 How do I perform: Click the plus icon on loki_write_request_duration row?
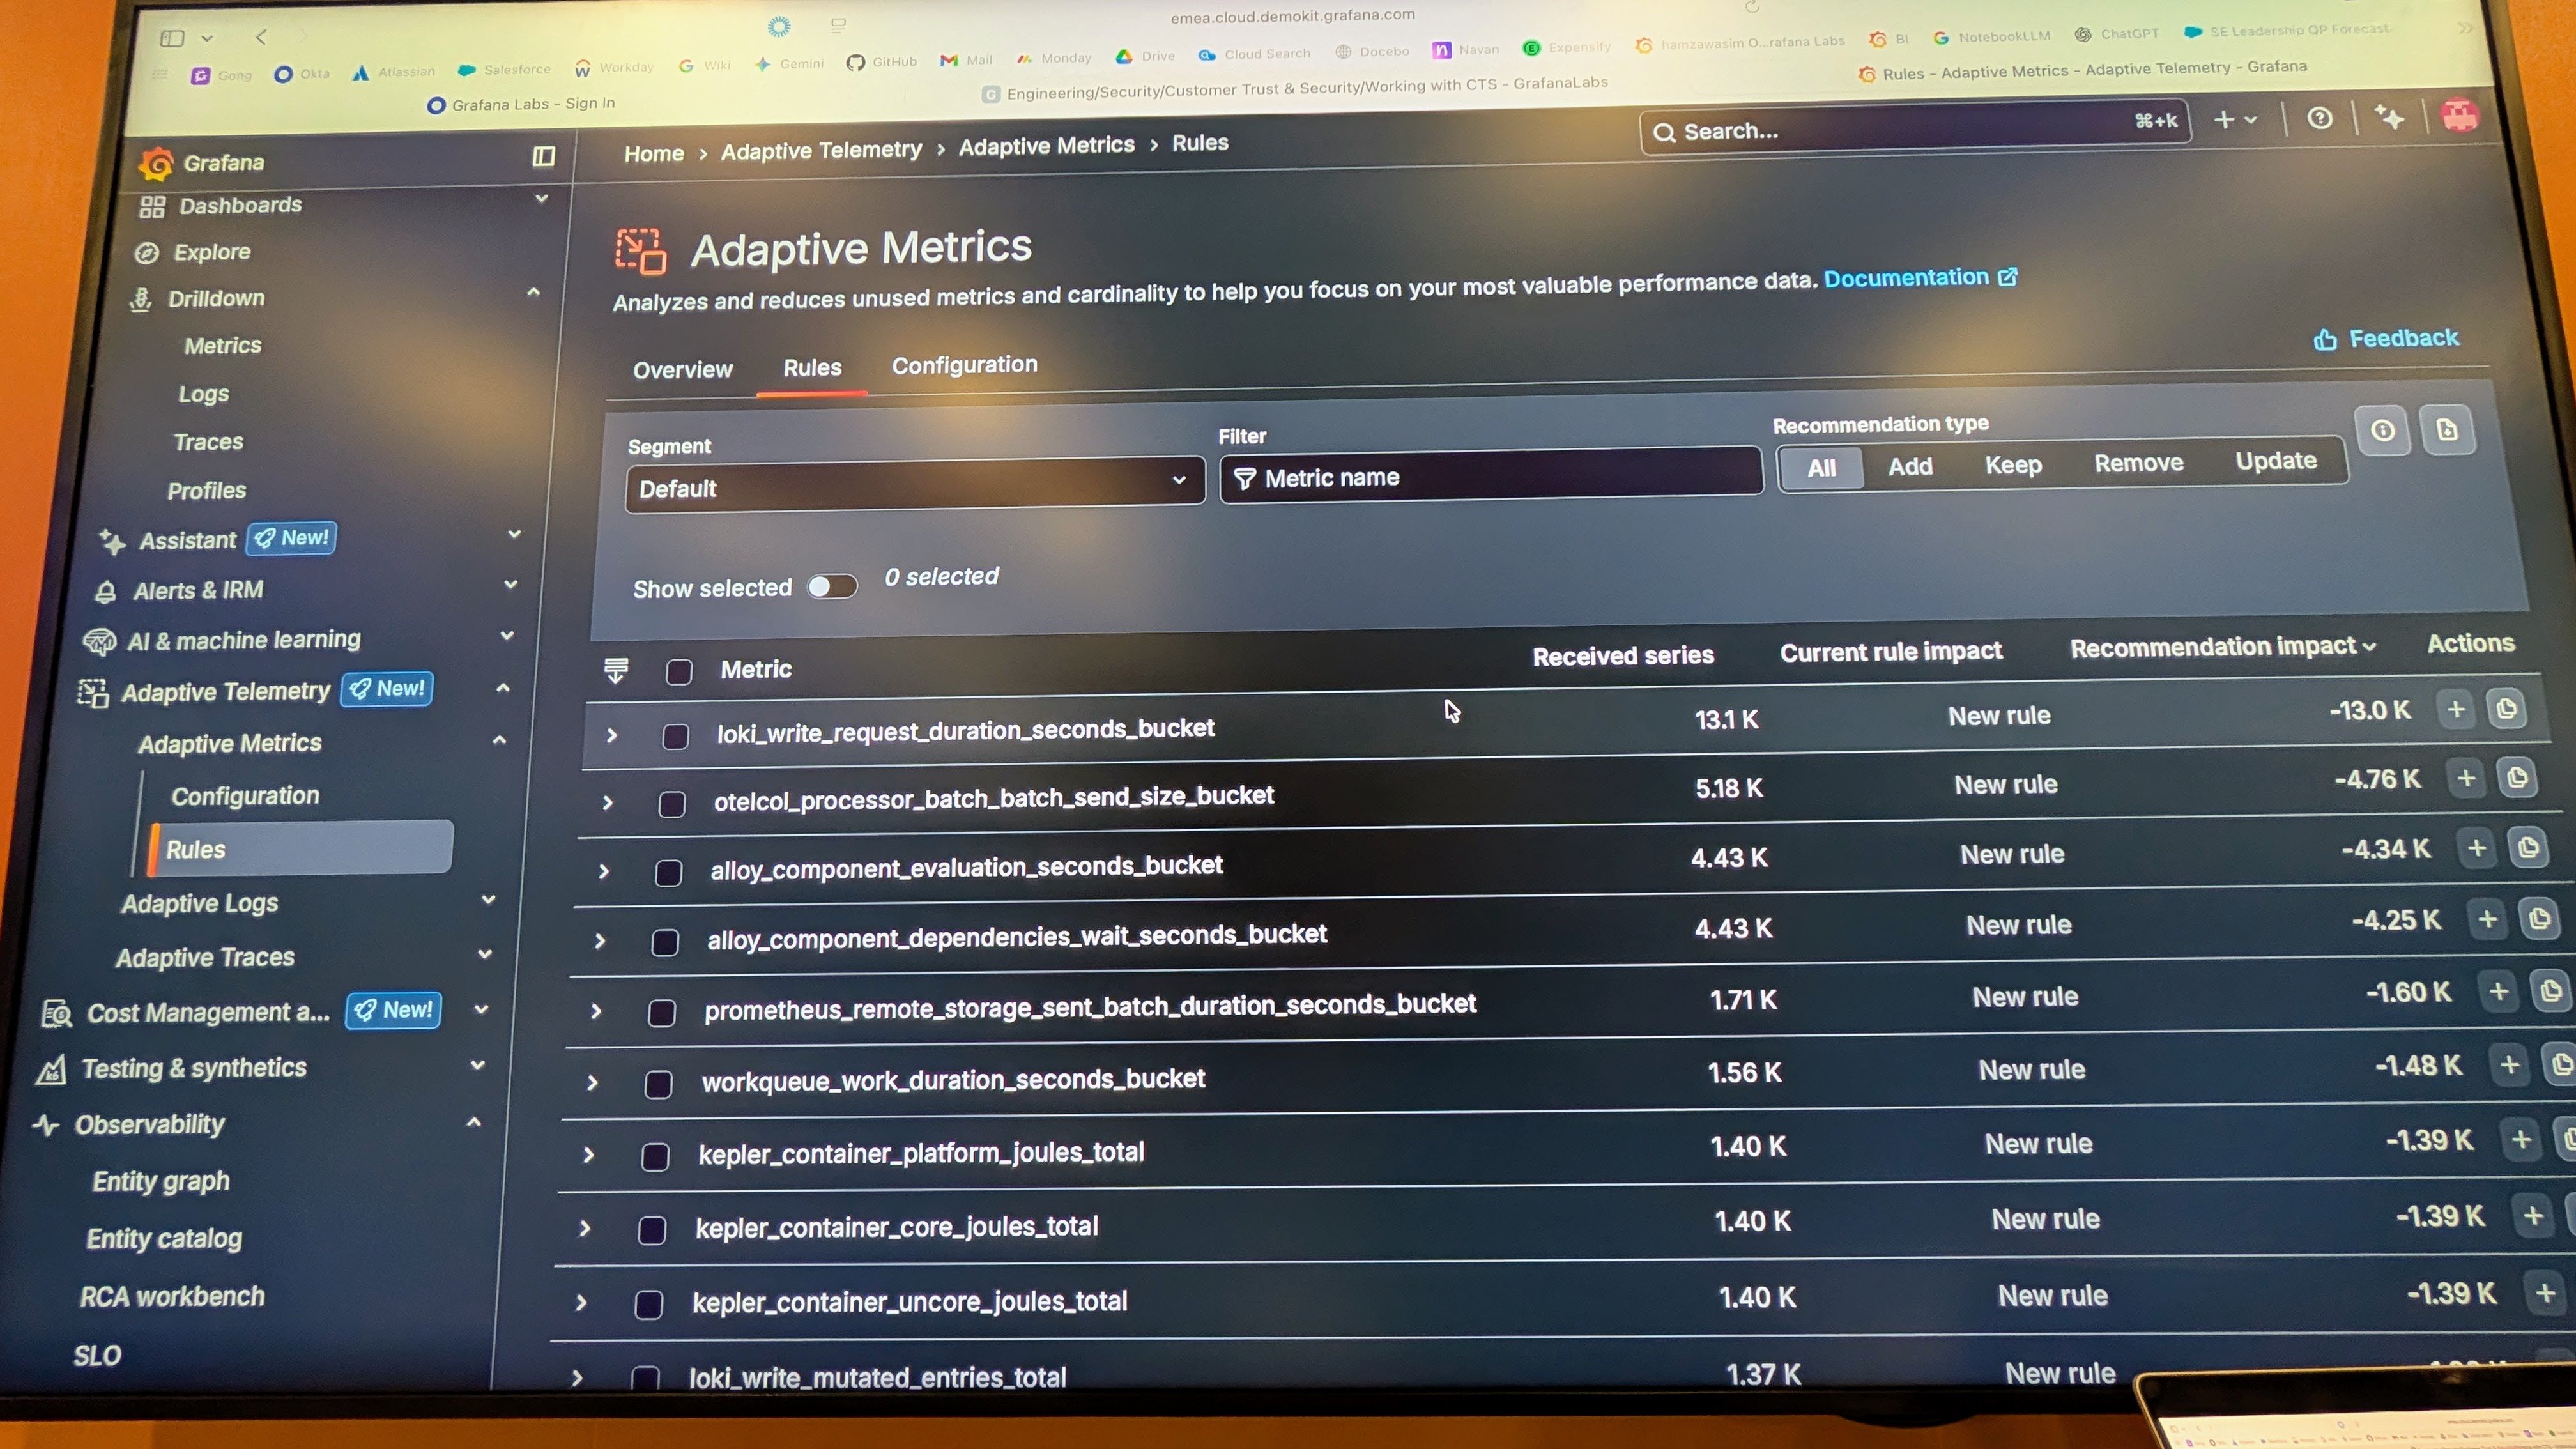(2455, 710)
